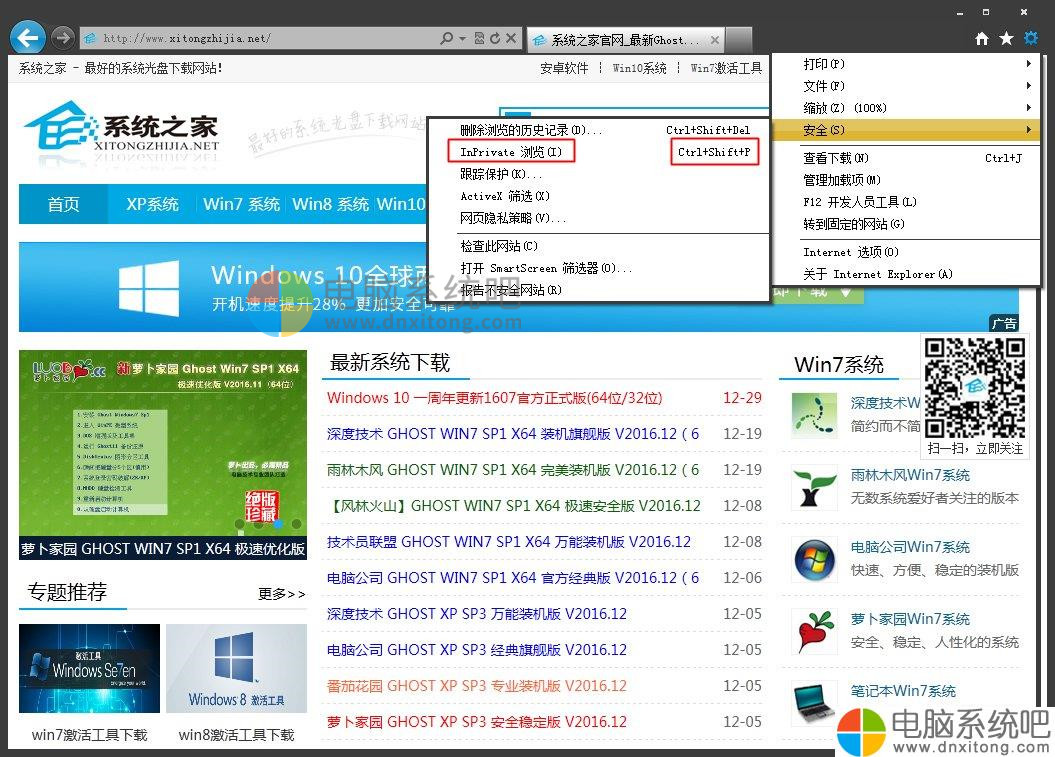Viewport: 1055px width, 757px height.
Task: Refresh the page with the reload icon
Action: (495, 38)
